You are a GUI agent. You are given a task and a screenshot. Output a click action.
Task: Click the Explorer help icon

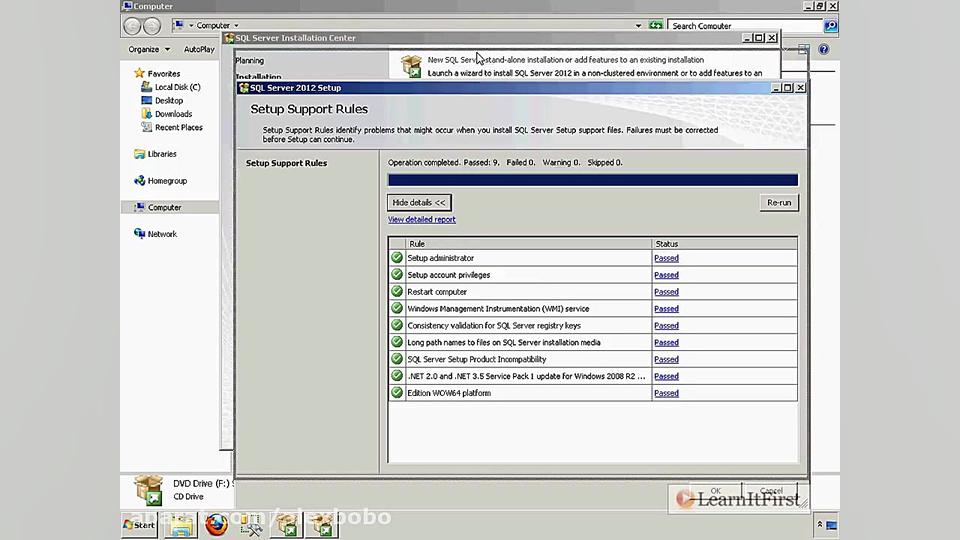(x=823, y=49)
